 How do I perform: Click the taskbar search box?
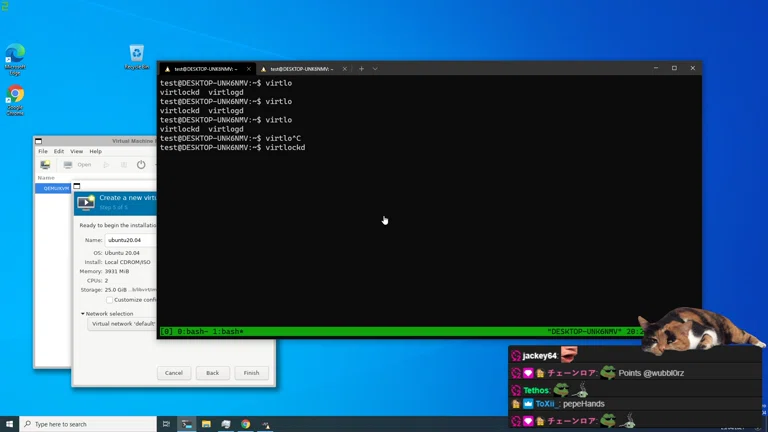(88, 424)
